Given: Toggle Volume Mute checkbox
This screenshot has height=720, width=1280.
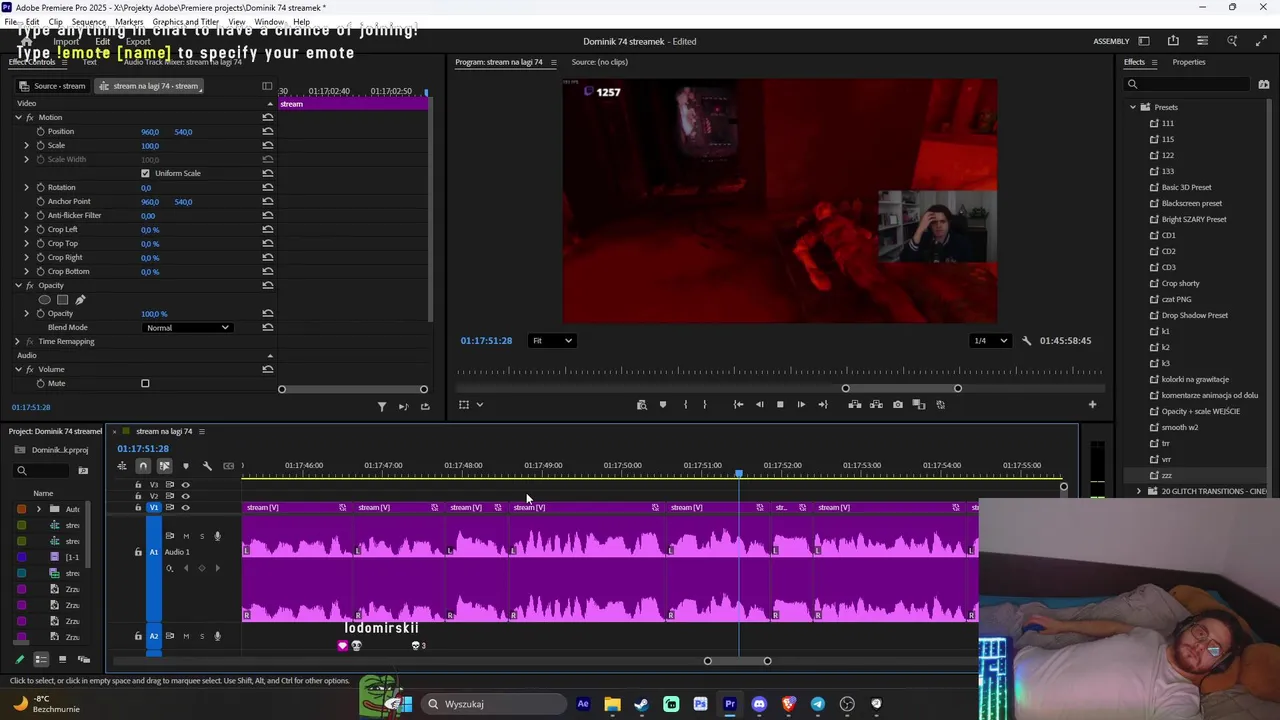Looking at the screenshot, I should click(x=145, y=384).
